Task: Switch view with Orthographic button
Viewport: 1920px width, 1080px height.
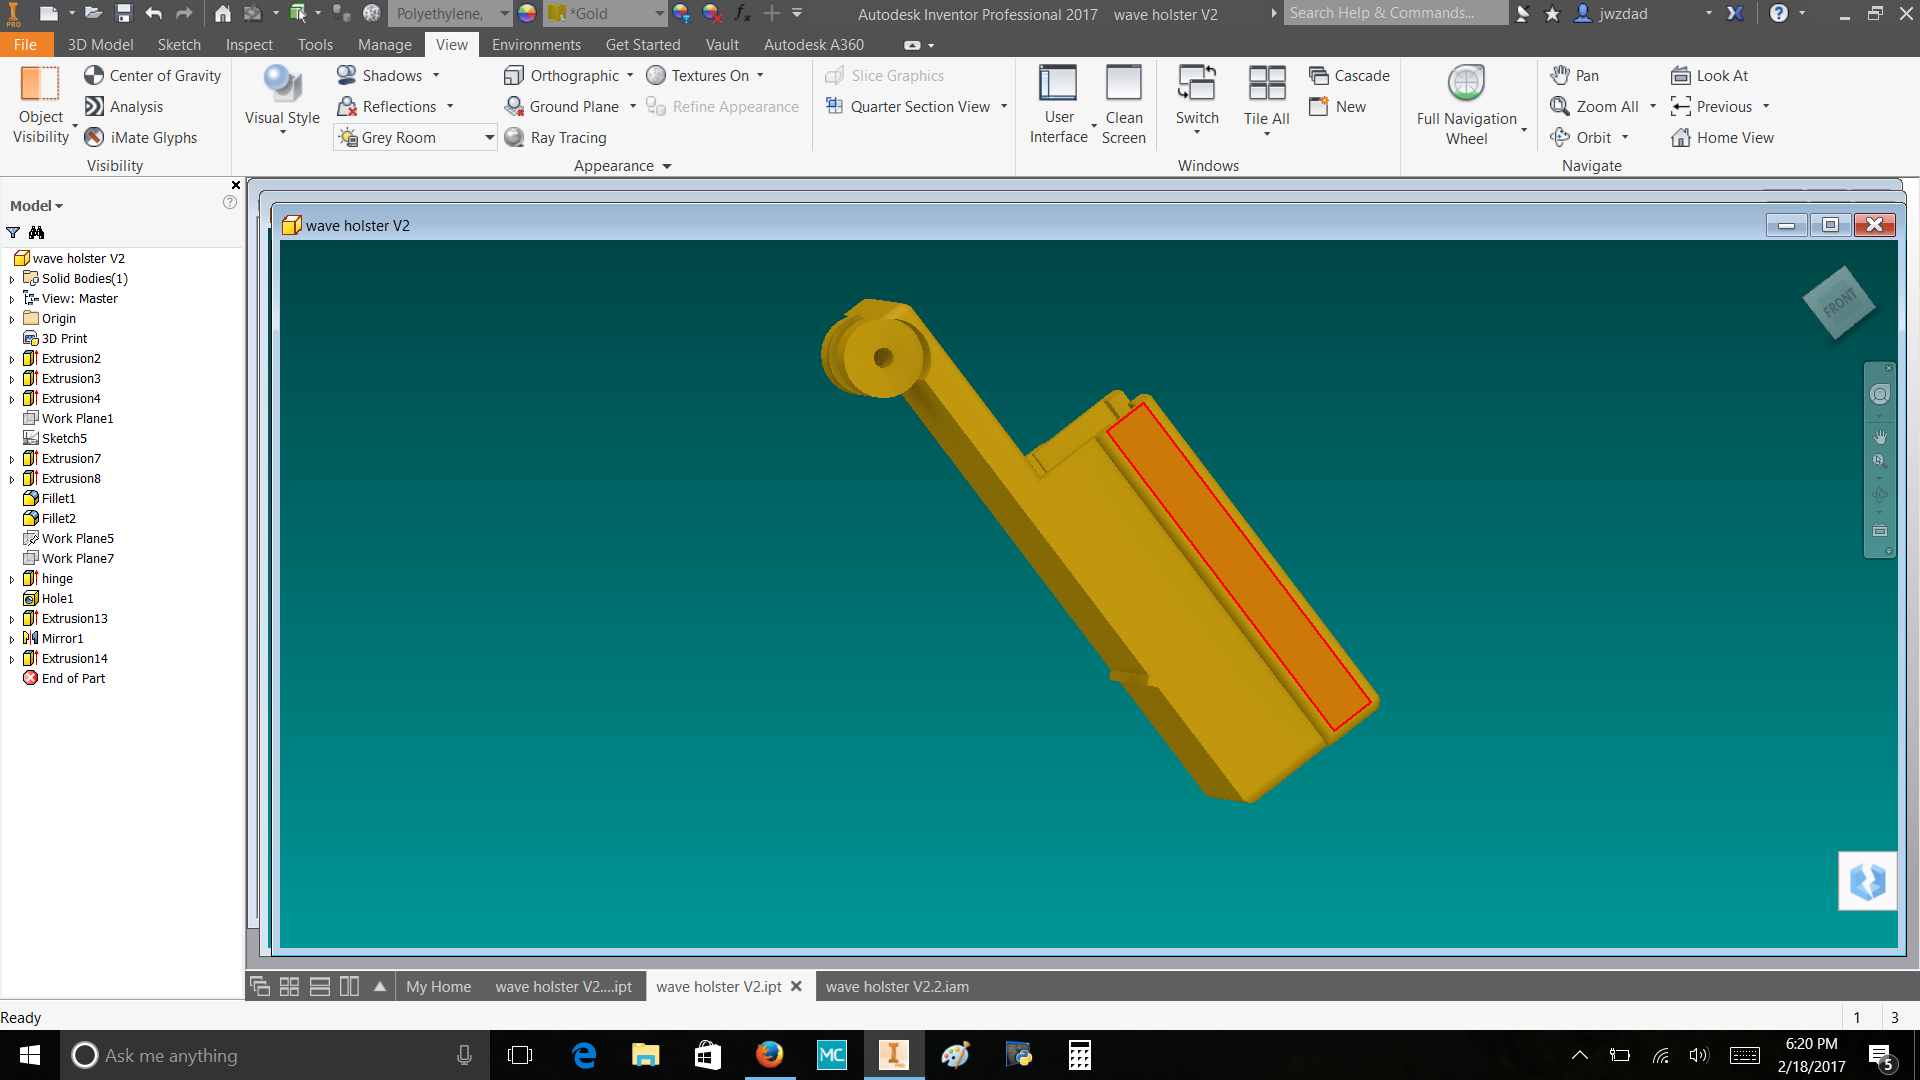Action: (x=562, y=76)
